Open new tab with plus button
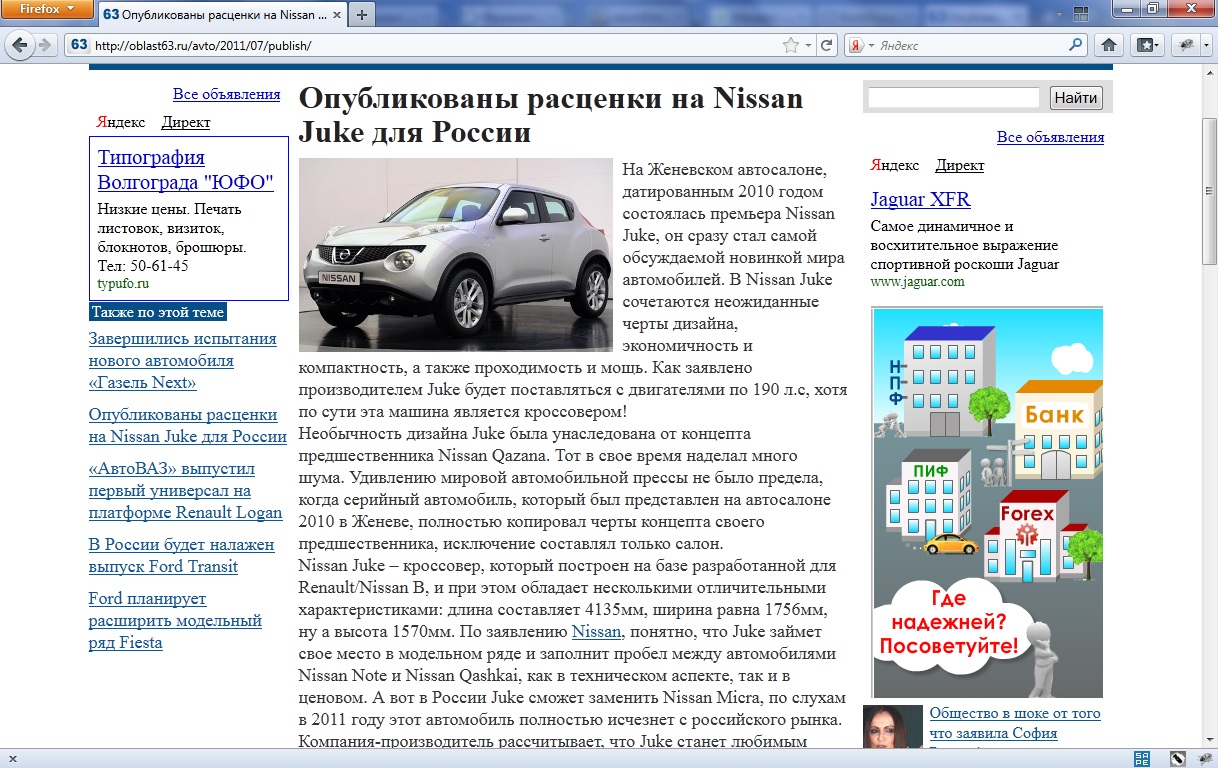This screenshot has height=768, width=1218. click(x=361, y=15)
